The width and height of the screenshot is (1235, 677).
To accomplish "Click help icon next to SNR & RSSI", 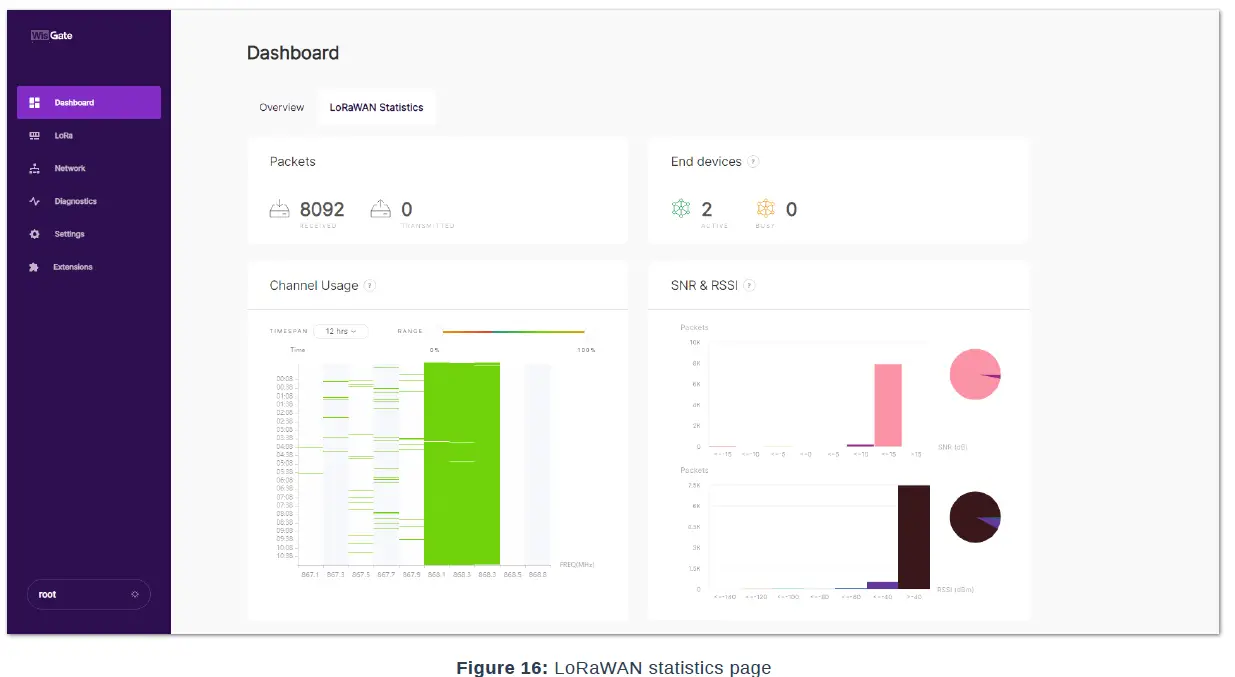I will click(x=749, y=286).
